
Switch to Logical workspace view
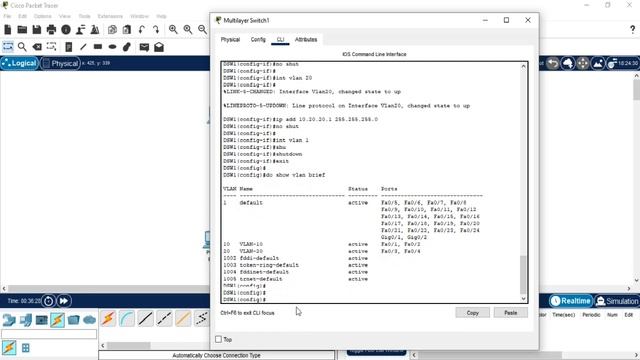click(19, 63)
